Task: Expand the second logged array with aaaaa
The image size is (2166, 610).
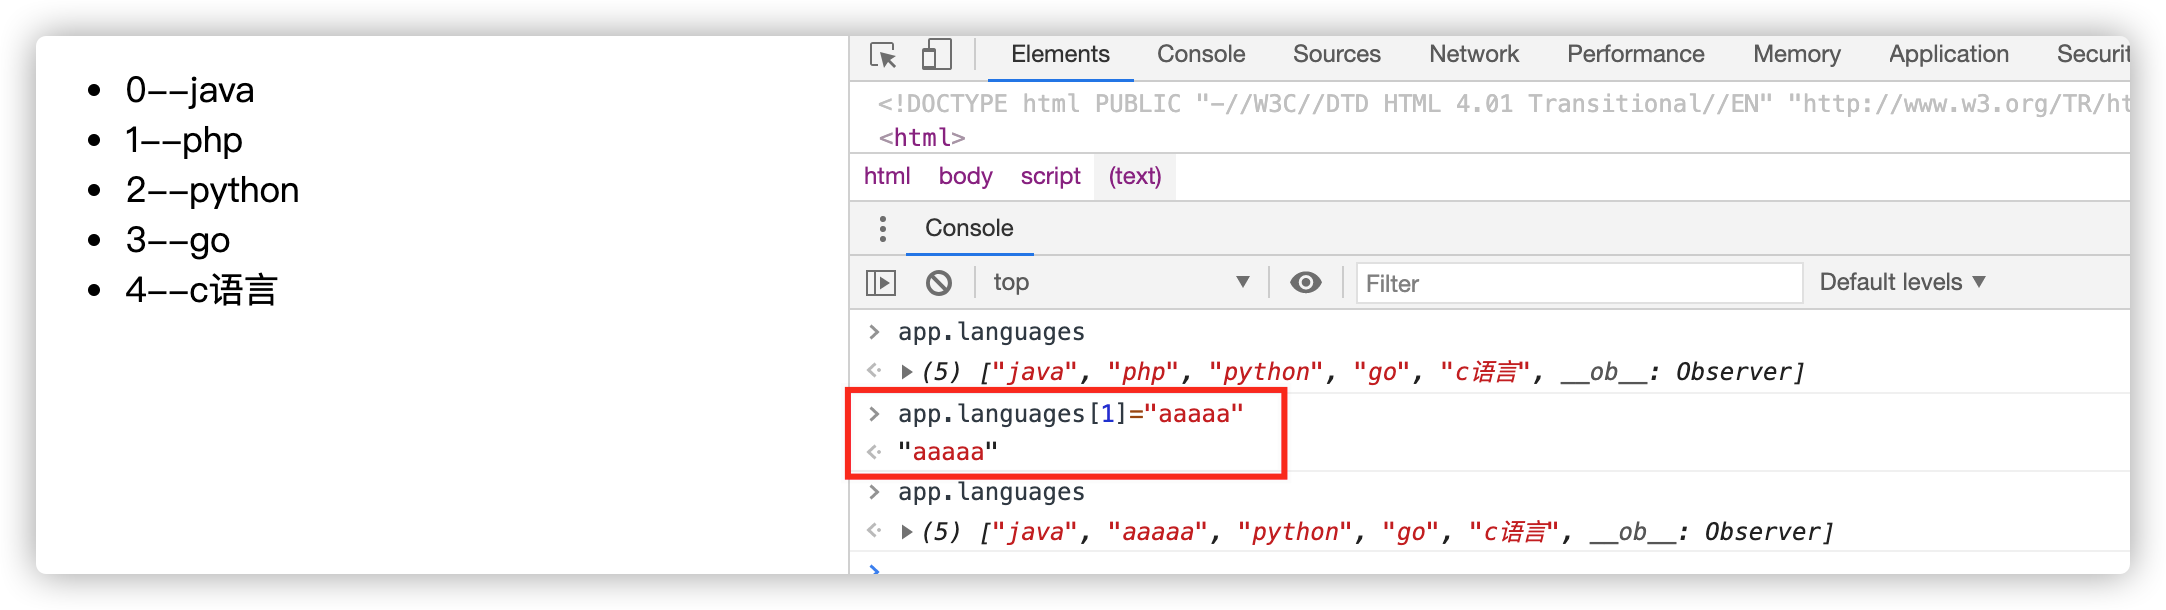Action: 907,532
